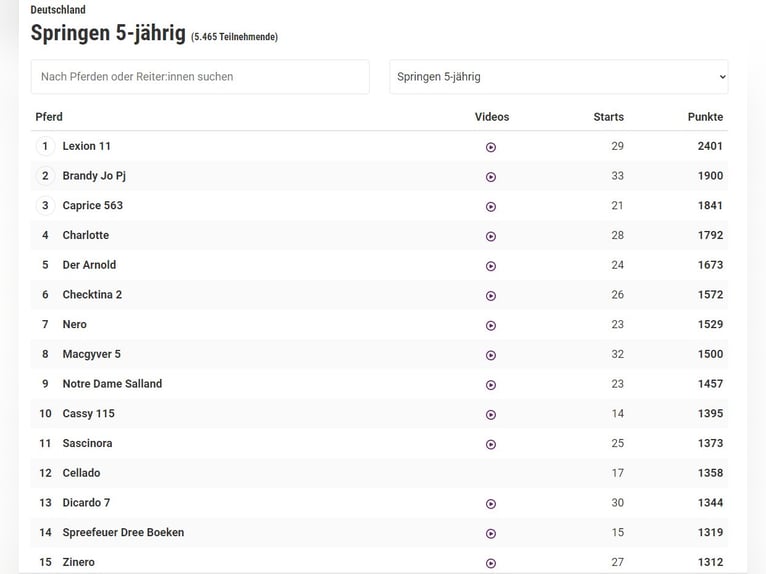Play the Zinero video
Image resolution: width=766 pixels, height=574 pixels.
pyautogui.click(x=490, y=563)
